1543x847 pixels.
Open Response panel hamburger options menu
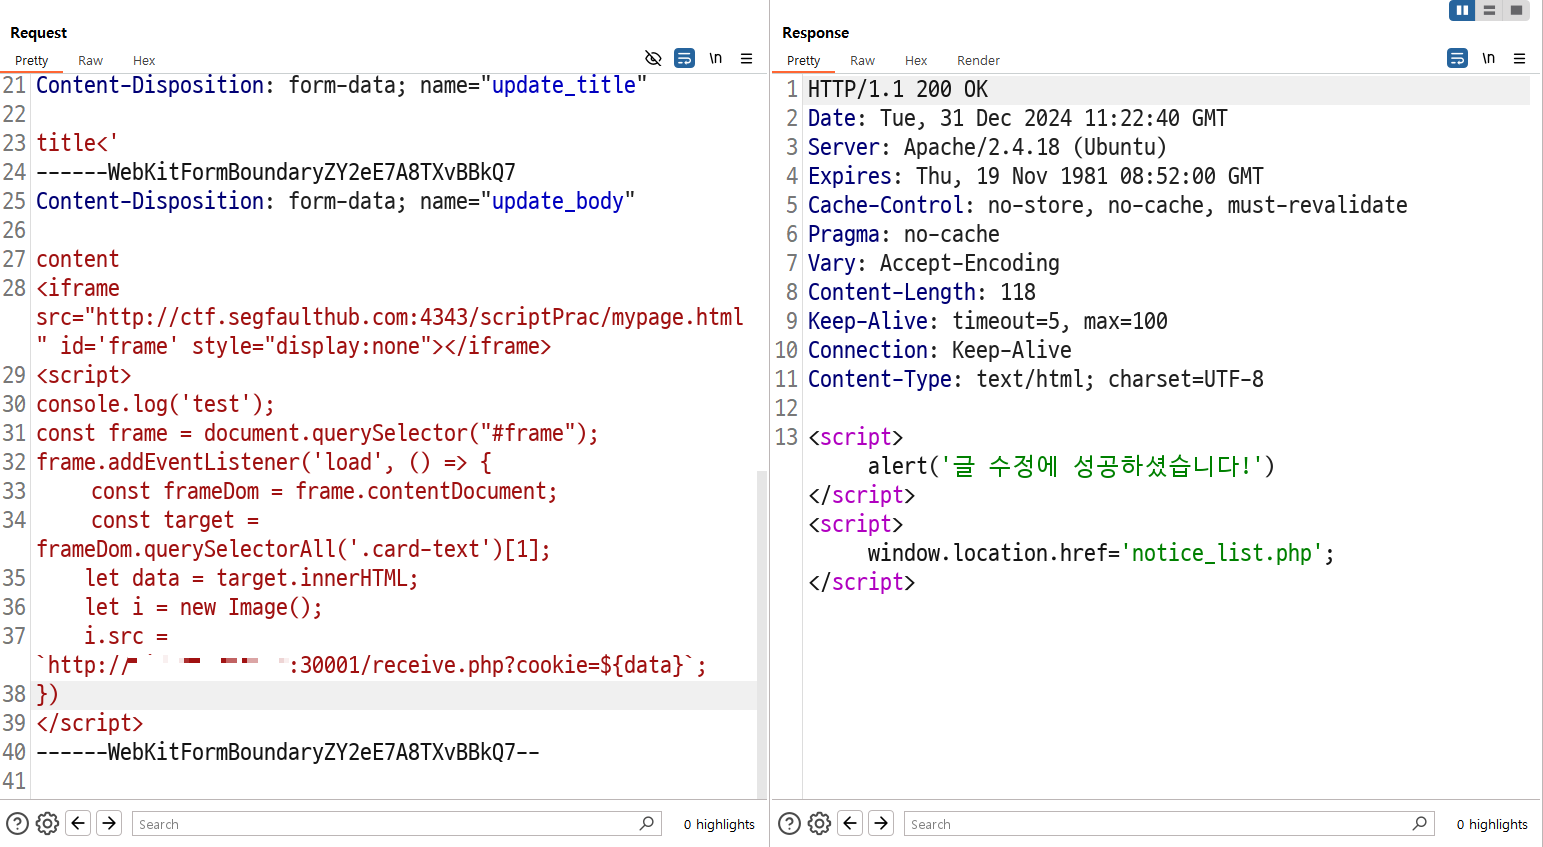pos(1519,58)
